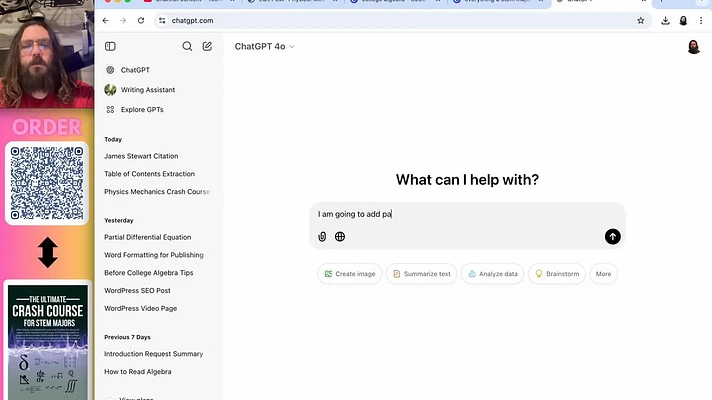Expand the ChatGPT 4o model selector

coord(264,46)
